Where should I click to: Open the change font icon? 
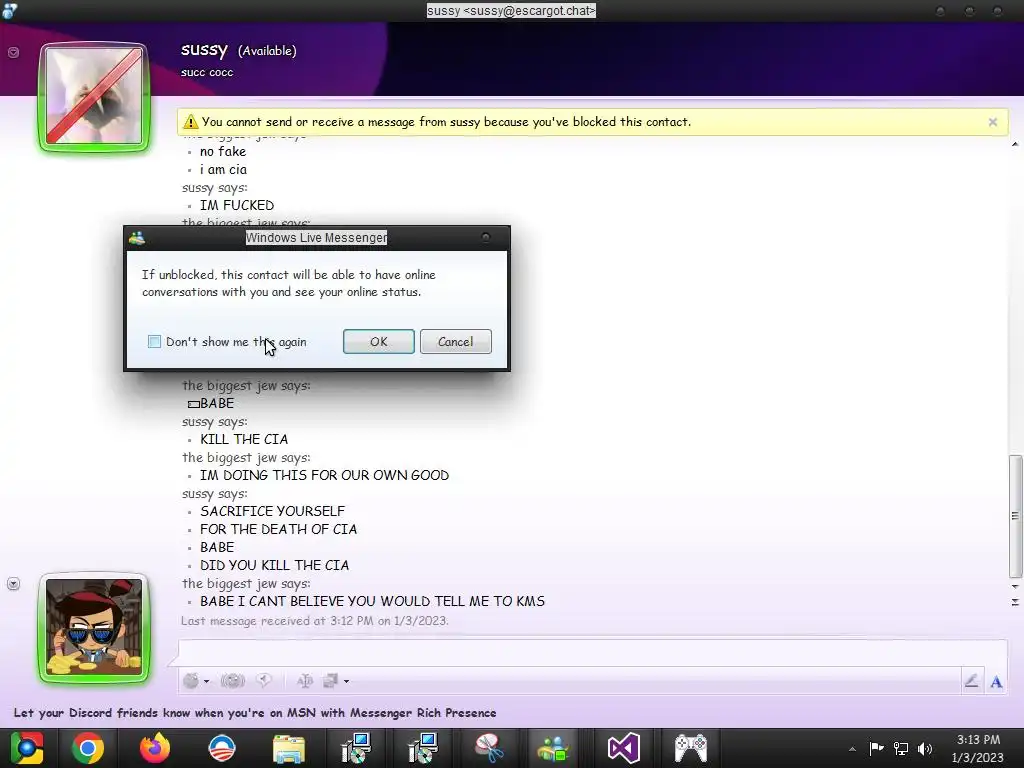304,681
